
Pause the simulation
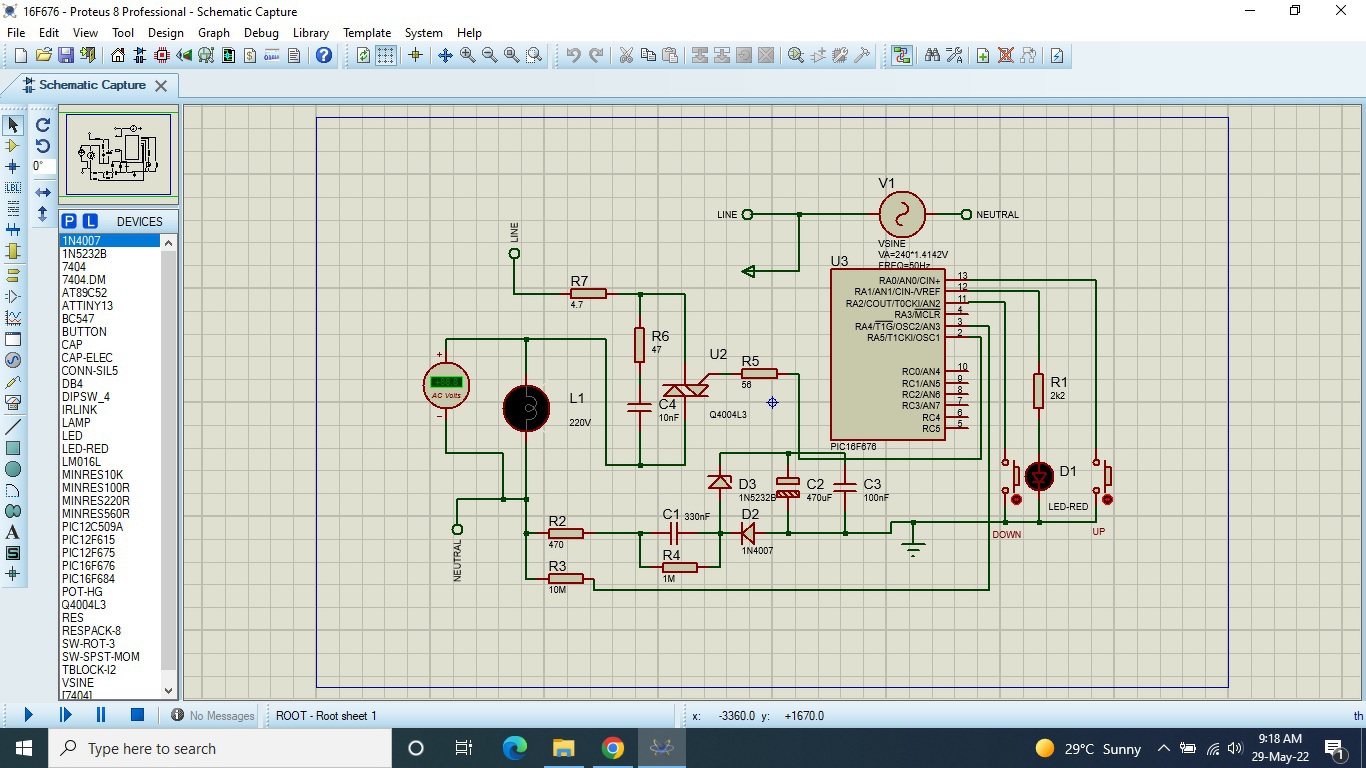(x=101, y=715)
